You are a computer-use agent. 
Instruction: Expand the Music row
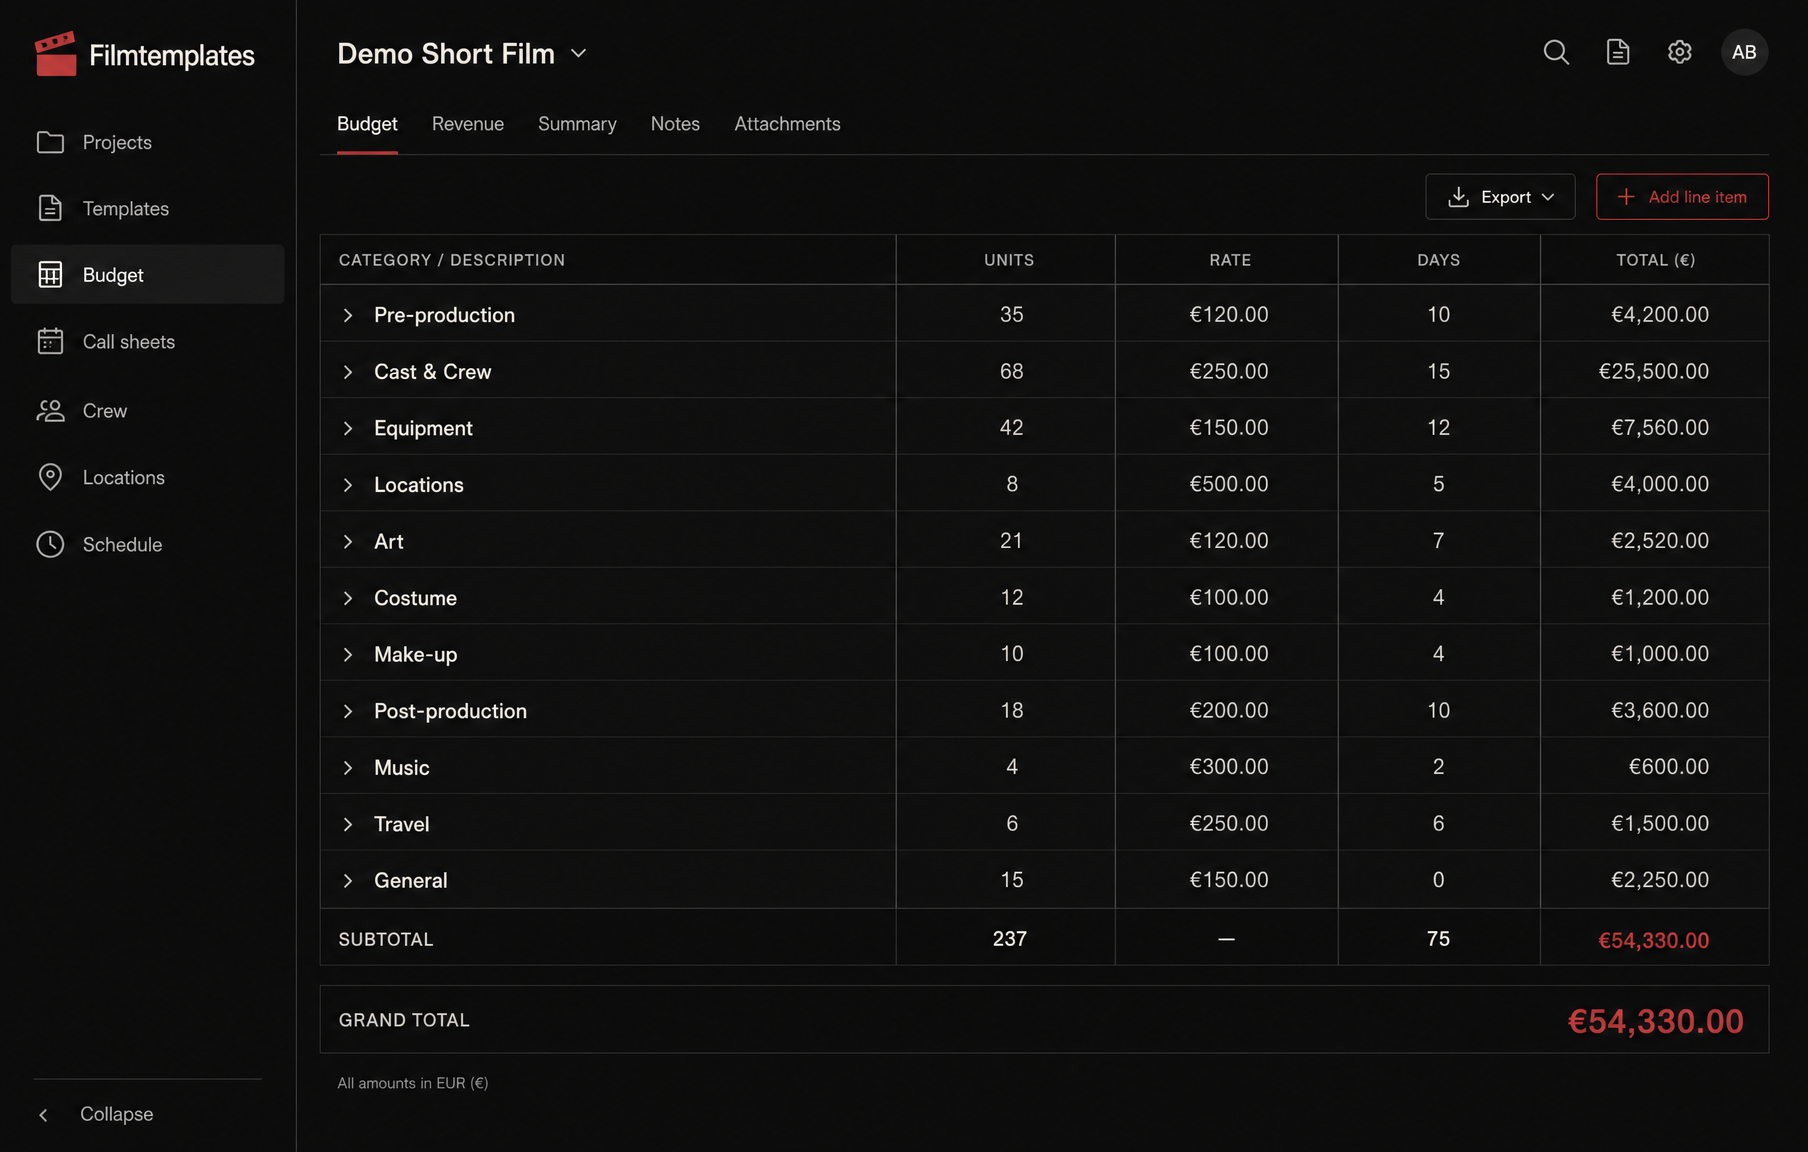348,767
